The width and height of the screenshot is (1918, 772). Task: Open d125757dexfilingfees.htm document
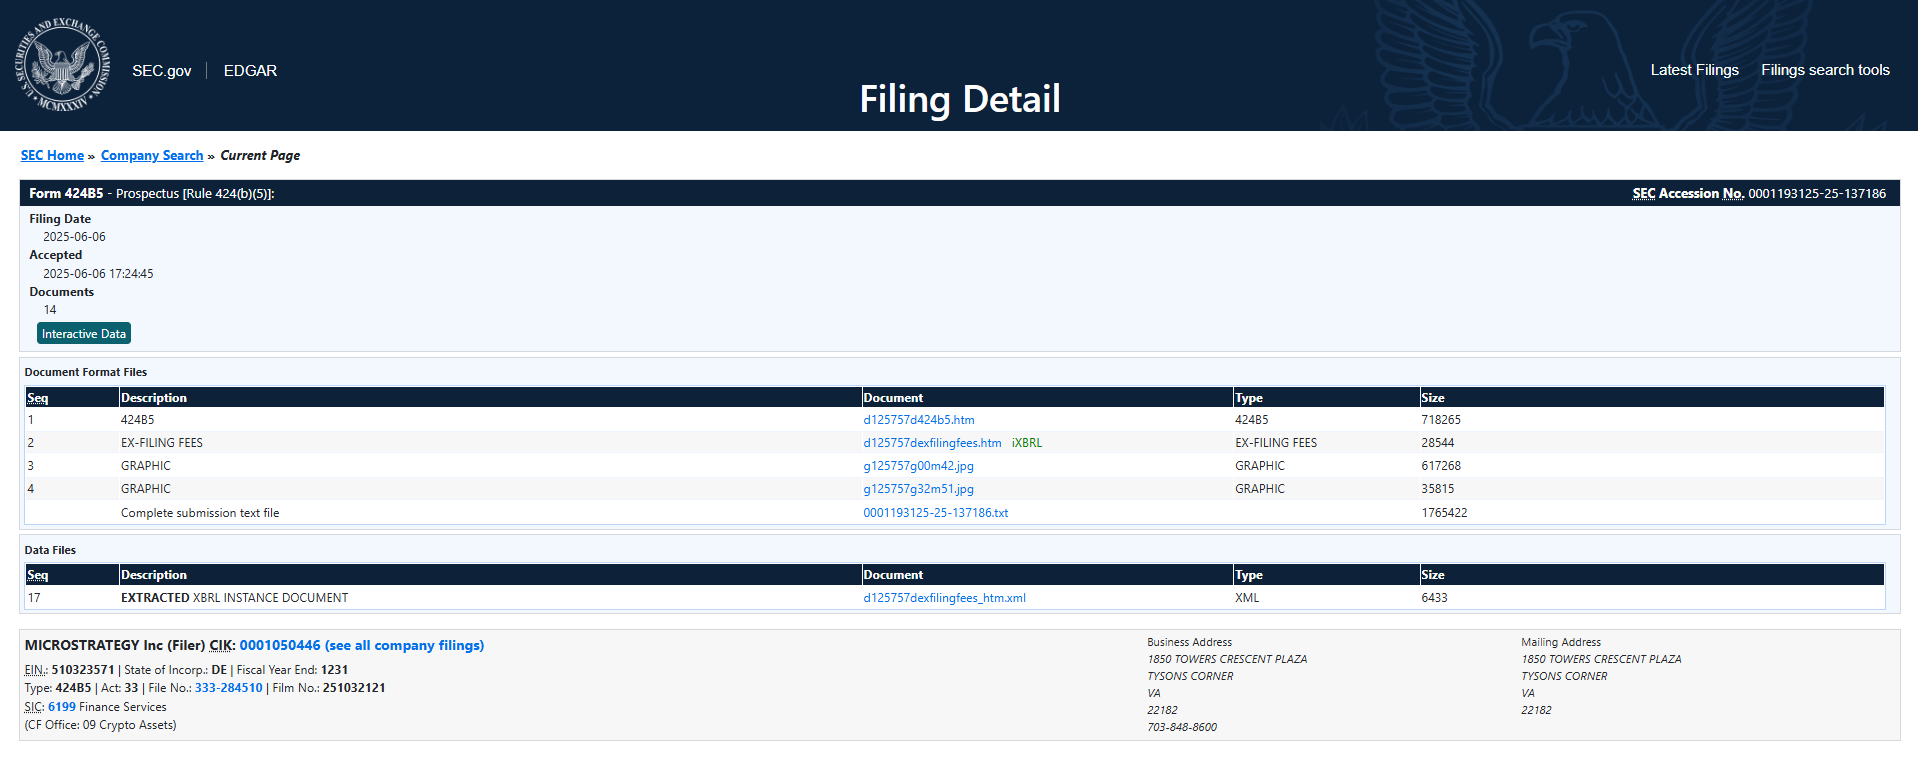coord(932,443)
